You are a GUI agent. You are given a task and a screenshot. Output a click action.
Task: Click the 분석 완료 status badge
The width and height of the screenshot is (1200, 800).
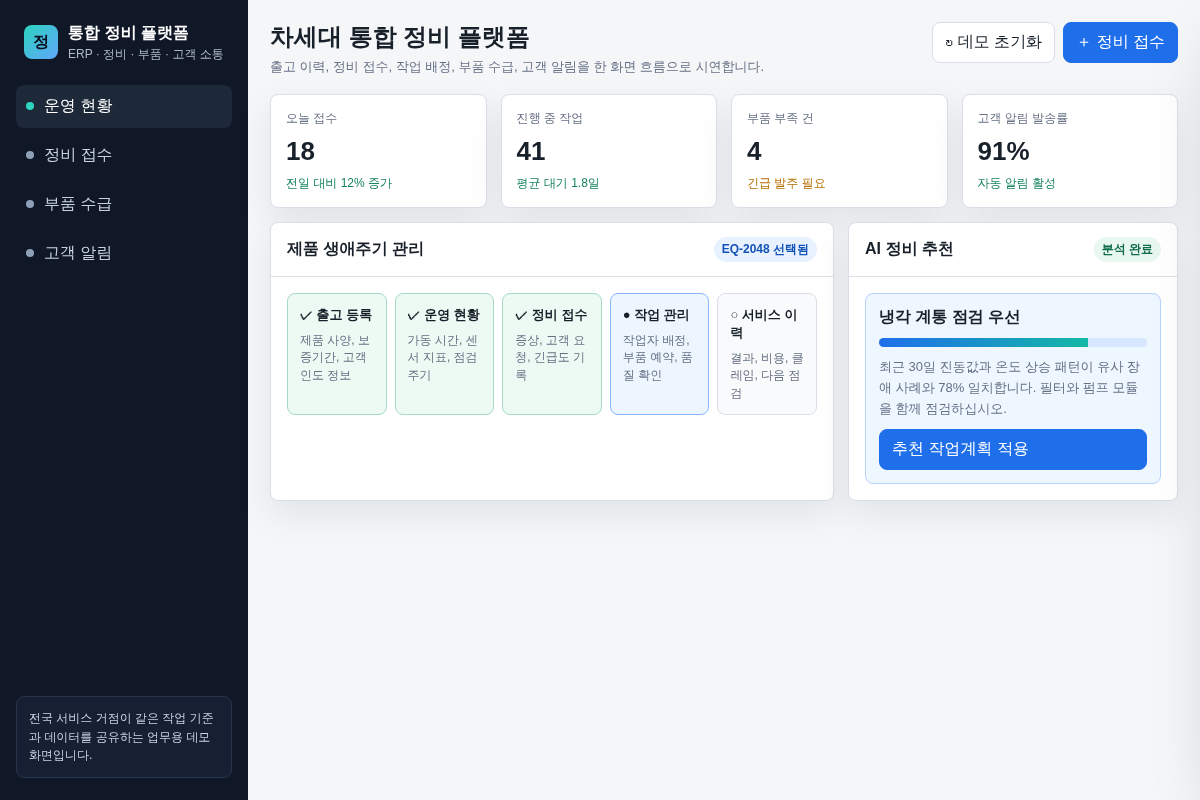point(1127,249)
